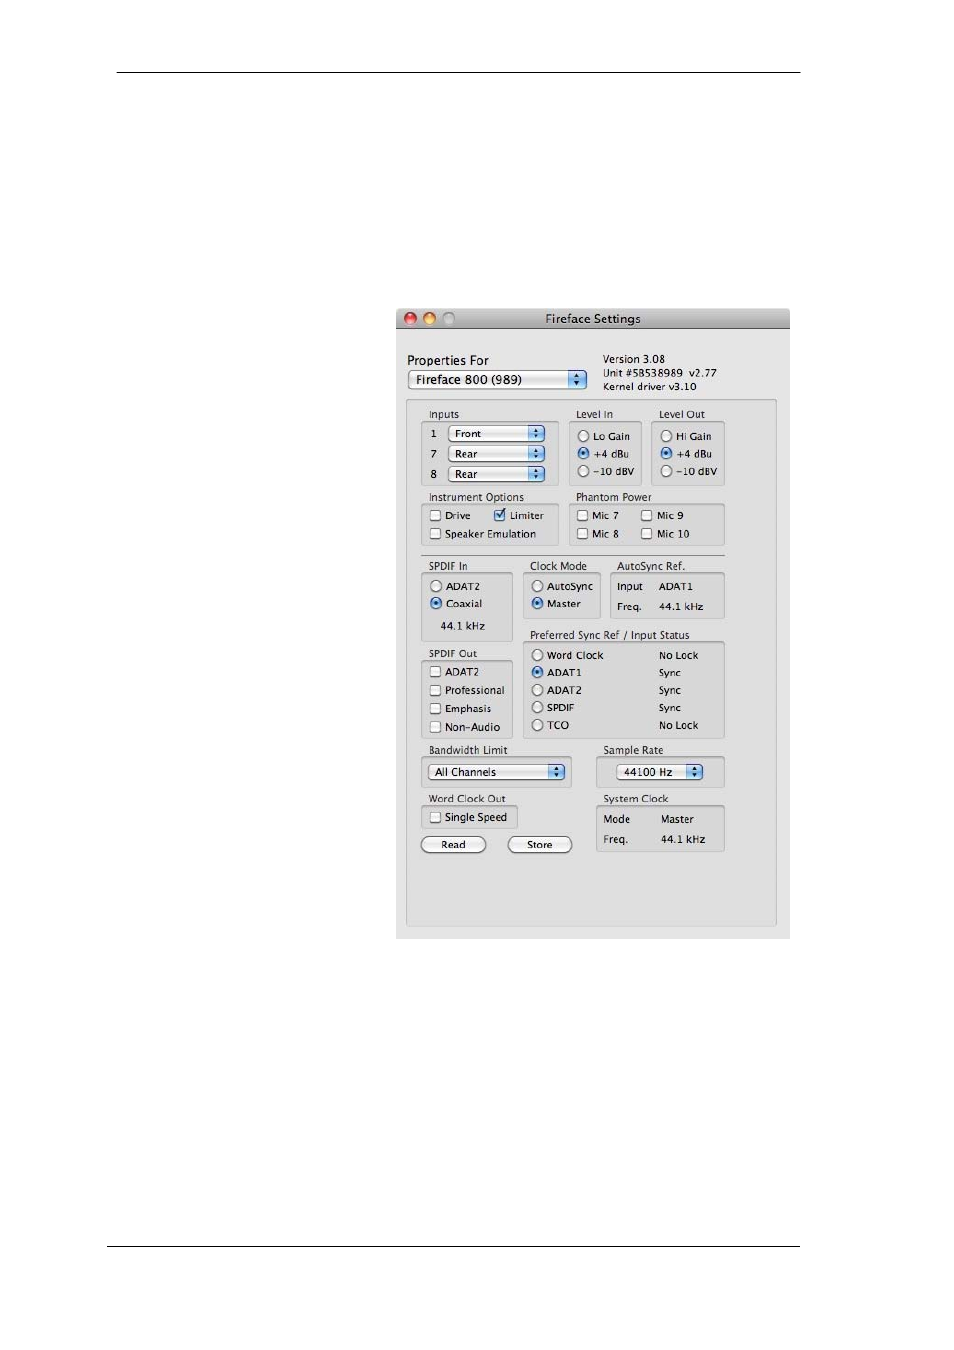The width and height of the screenshot is (954, 1350).
Task: Minimize the Fireface Settings window
Action: point(429,319)
